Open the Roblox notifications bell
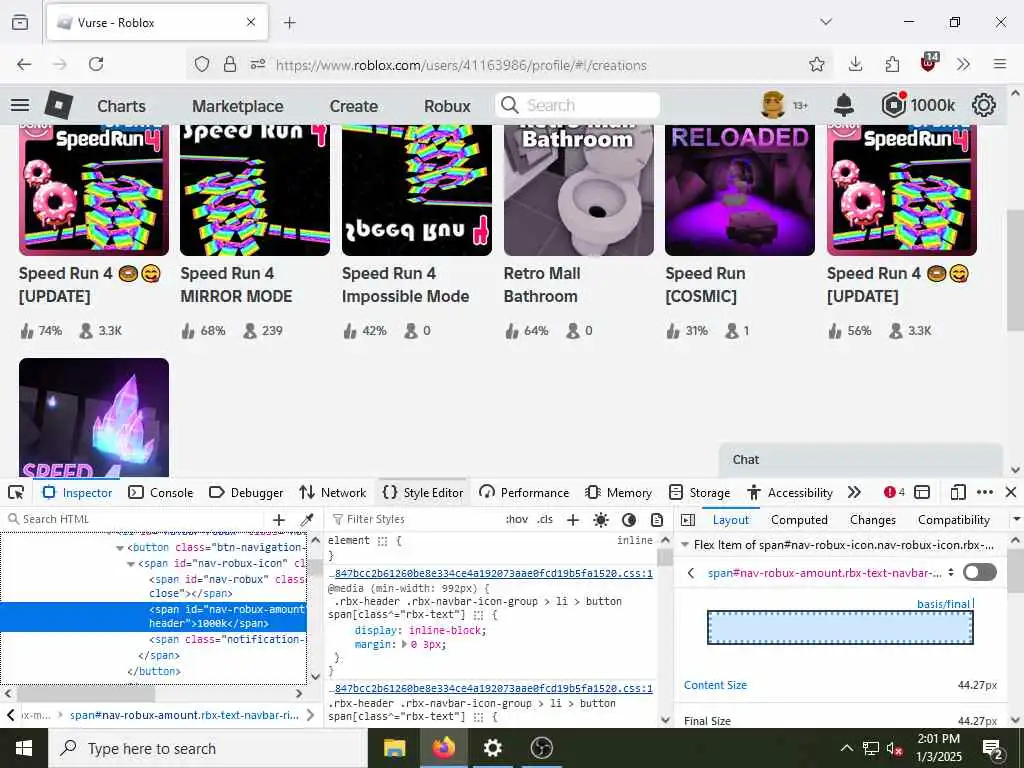 [x=844, y=105]
